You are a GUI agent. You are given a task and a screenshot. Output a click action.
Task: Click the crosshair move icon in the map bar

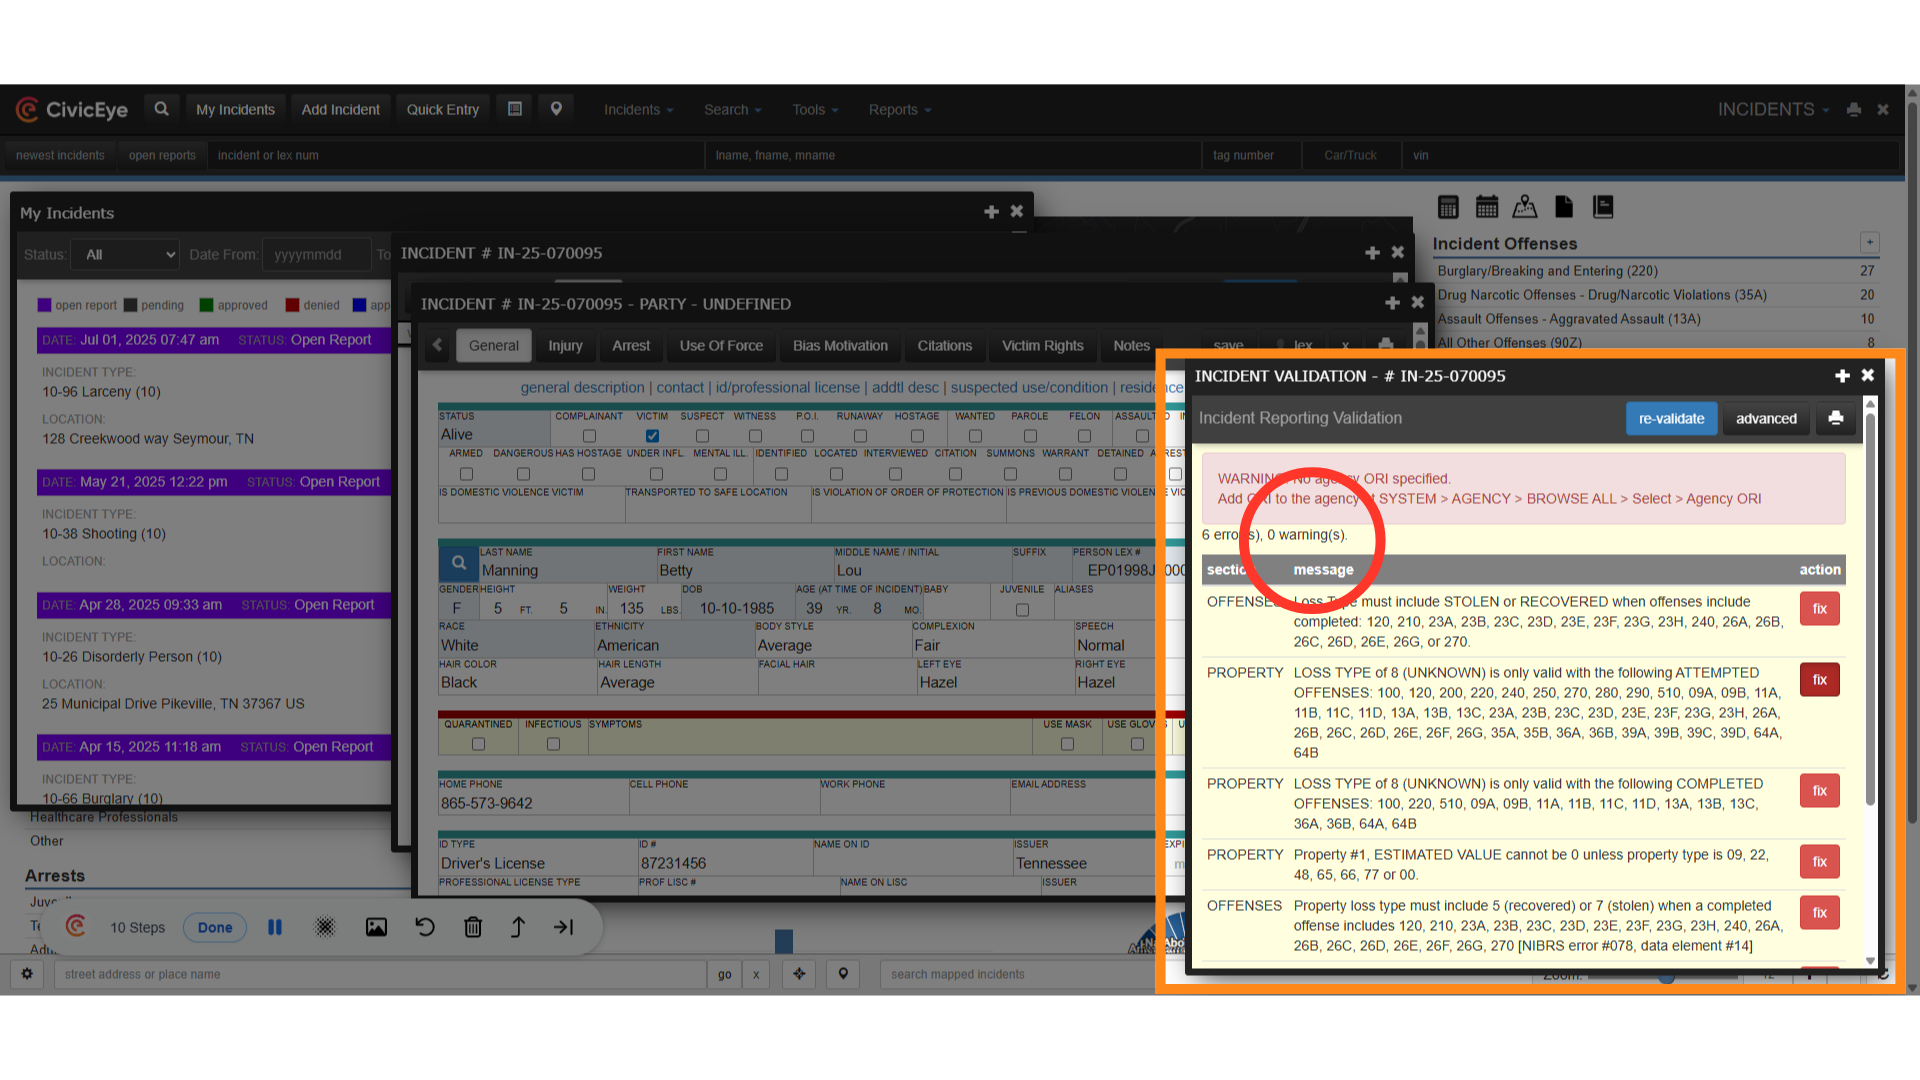tap(799, 974)
